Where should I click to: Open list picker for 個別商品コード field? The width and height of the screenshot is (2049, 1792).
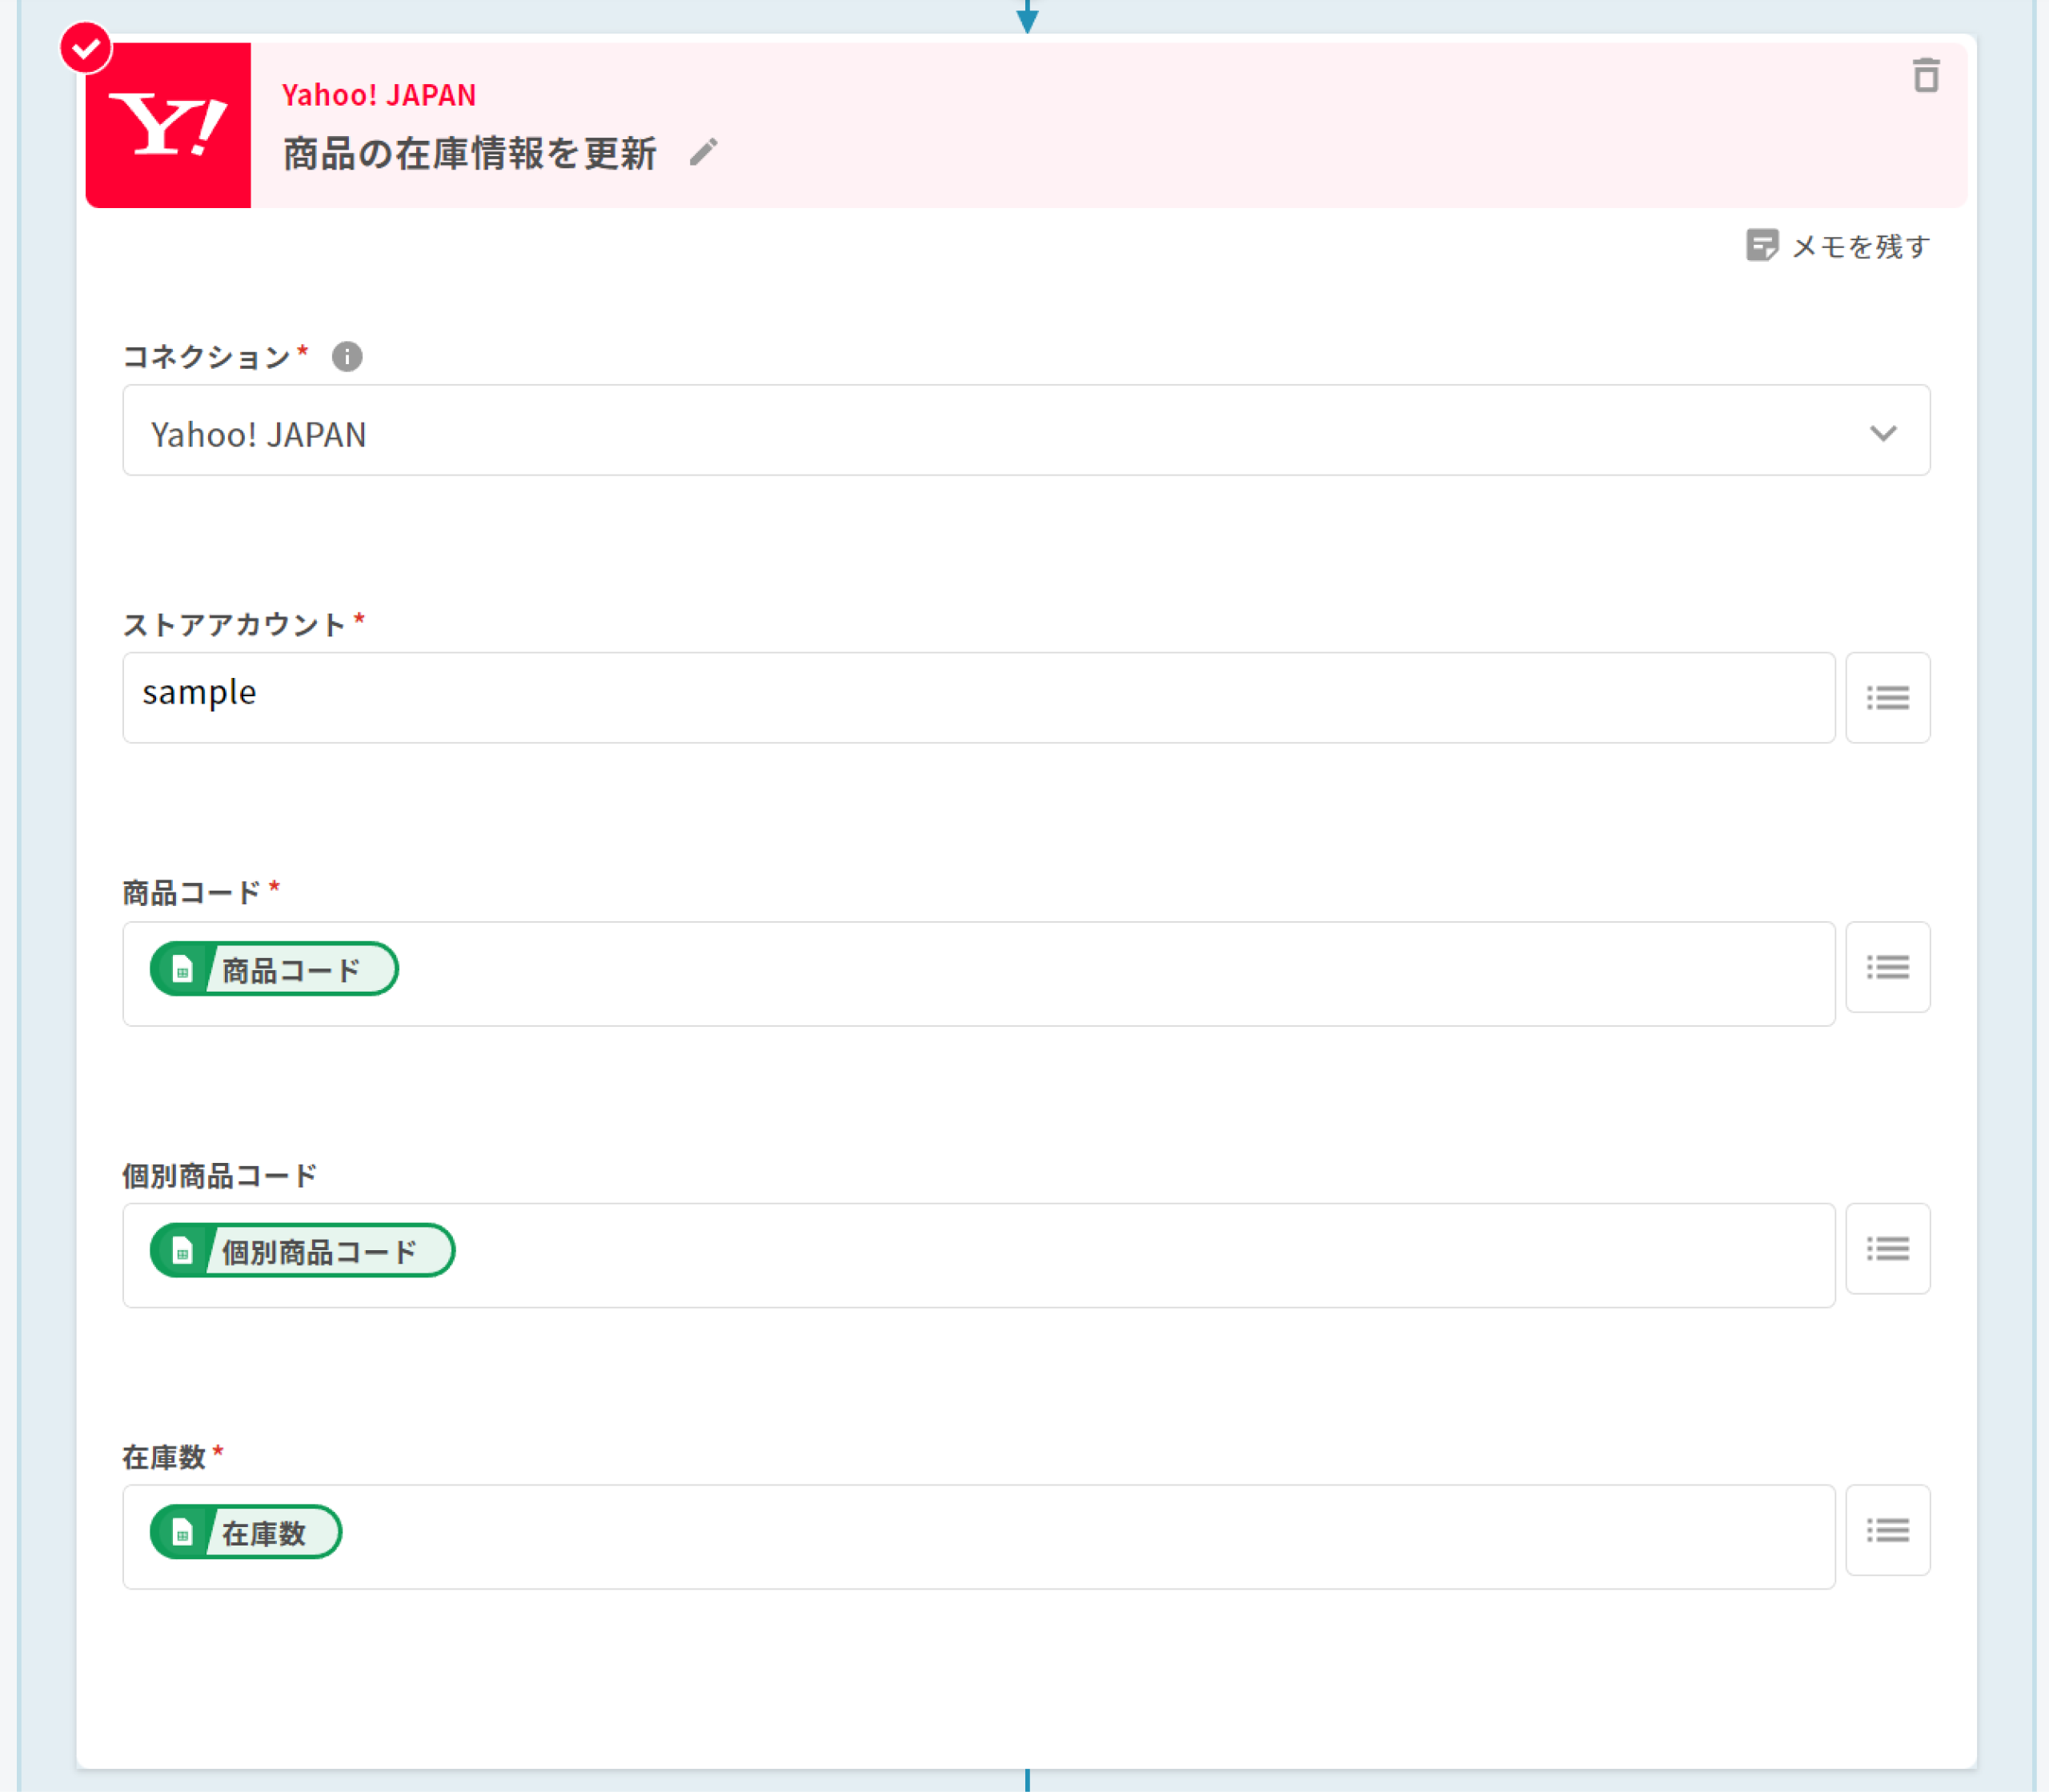coord(1887,1249)
